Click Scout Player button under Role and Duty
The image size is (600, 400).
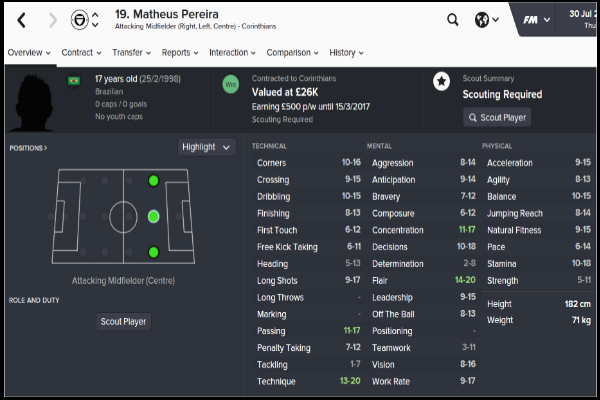pyautogui.click(x=125, y=322)
